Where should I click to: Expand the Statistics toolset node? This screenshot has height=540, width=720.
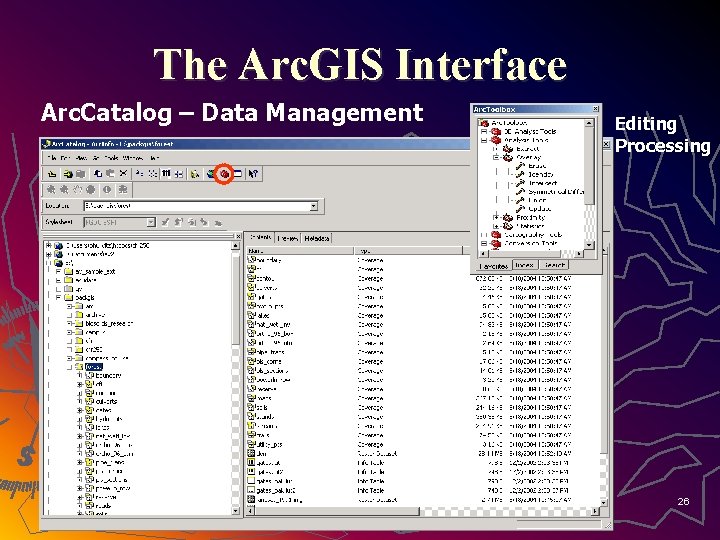point(496,226)
